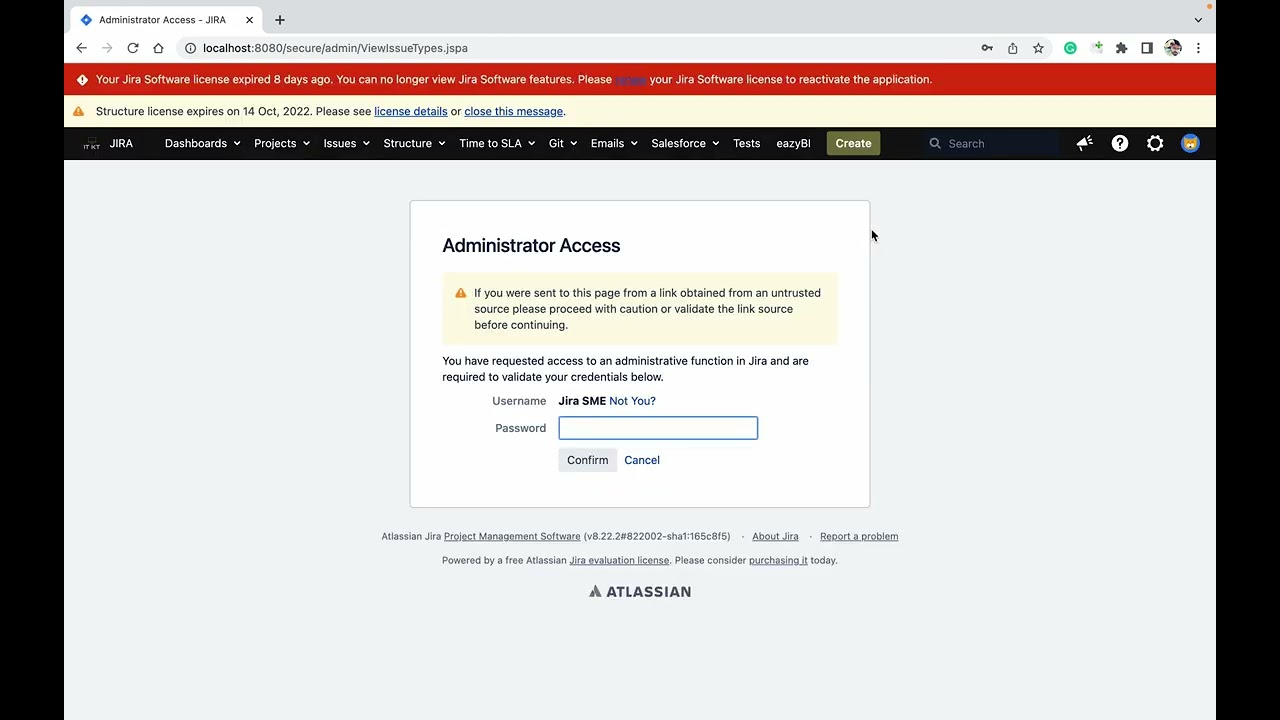Open the eazyBI menu item
1280x720 pixels.
(x=793, y=144)
